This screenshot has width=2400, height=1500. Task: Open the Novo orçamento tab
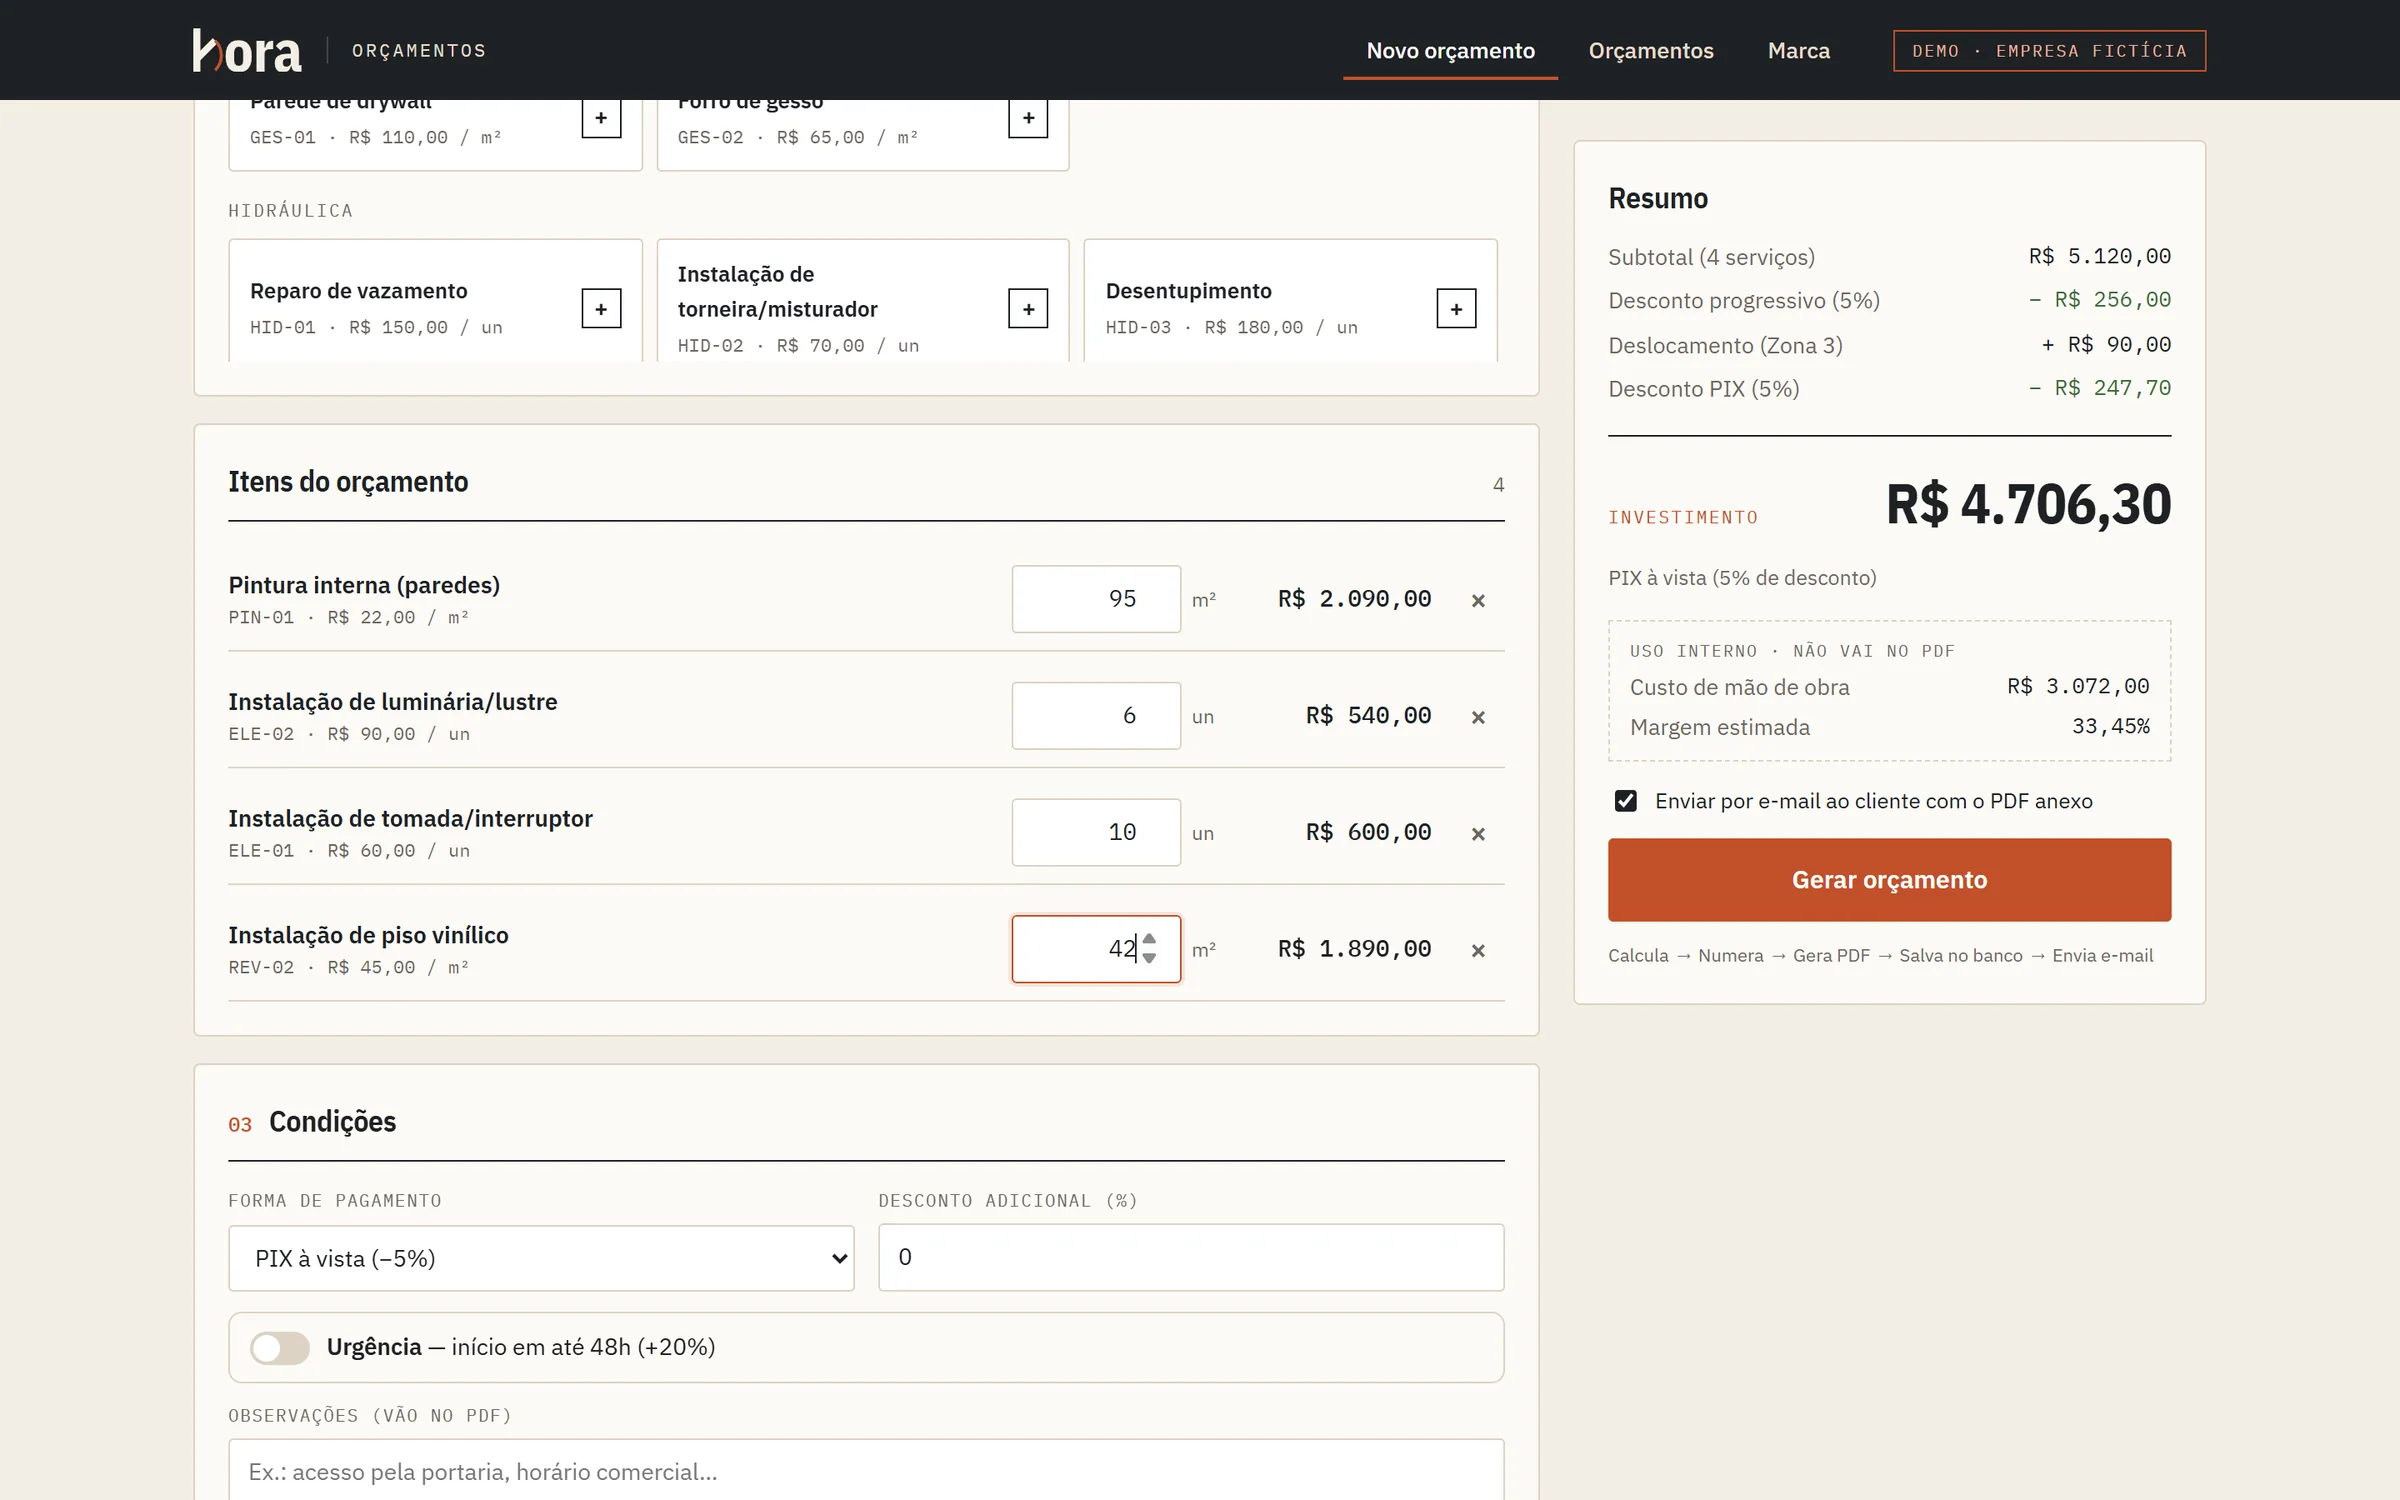tap(1450, 50)
